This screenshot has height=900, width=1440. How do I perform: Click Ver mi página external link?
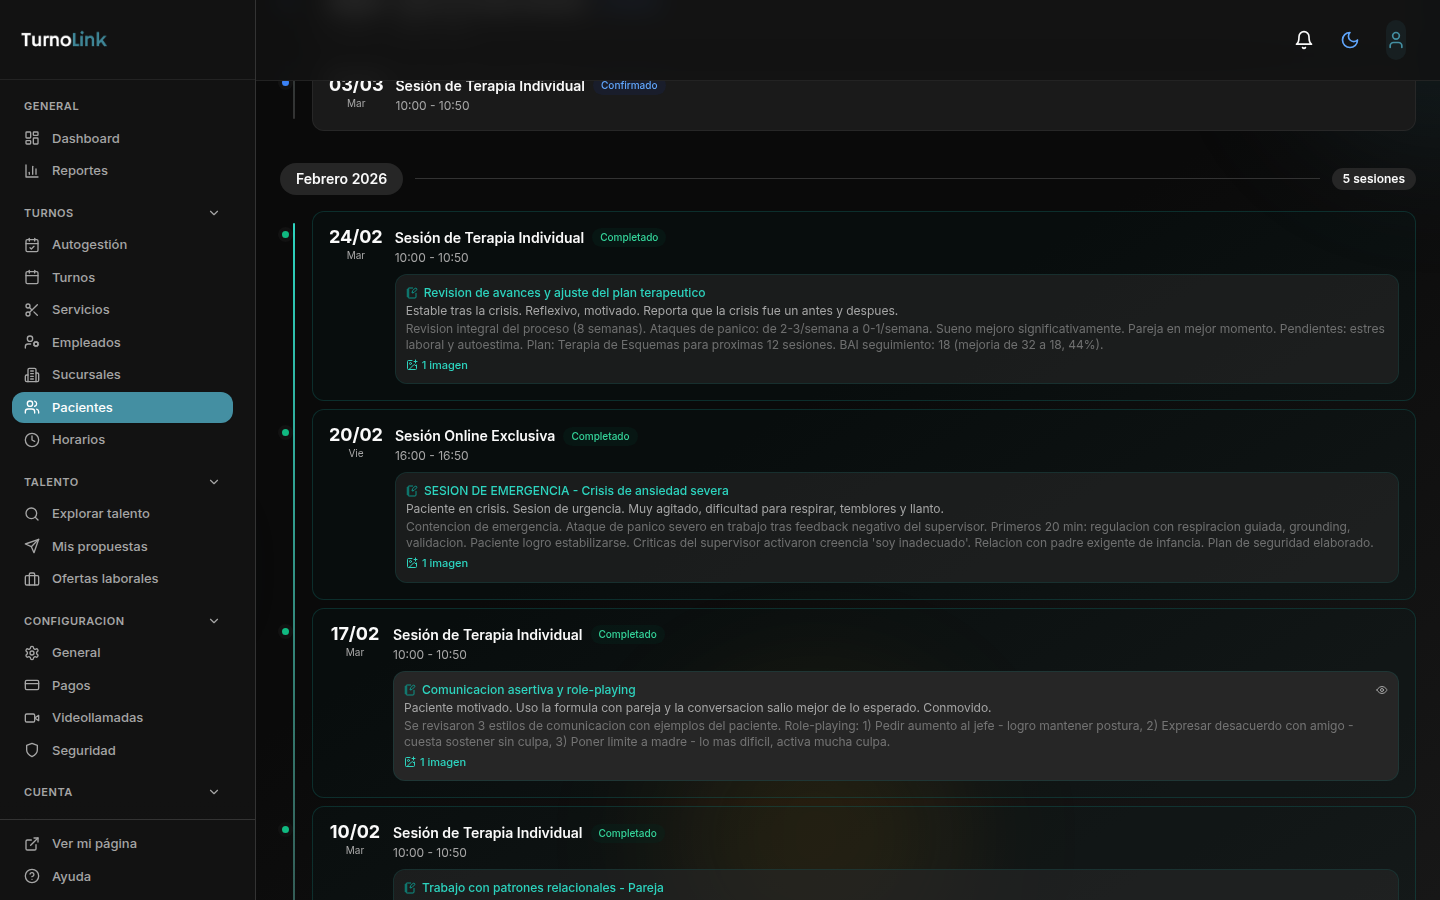tap(94, 844)
